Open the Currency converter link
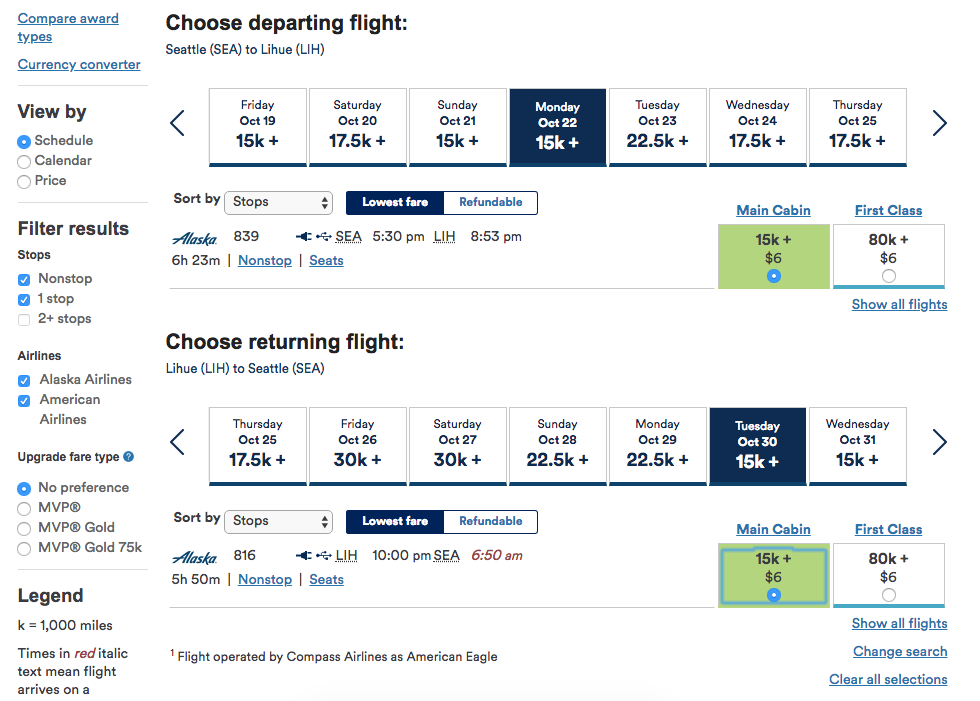980x701 pixels. pyautogui.click(x=79, y=65)
